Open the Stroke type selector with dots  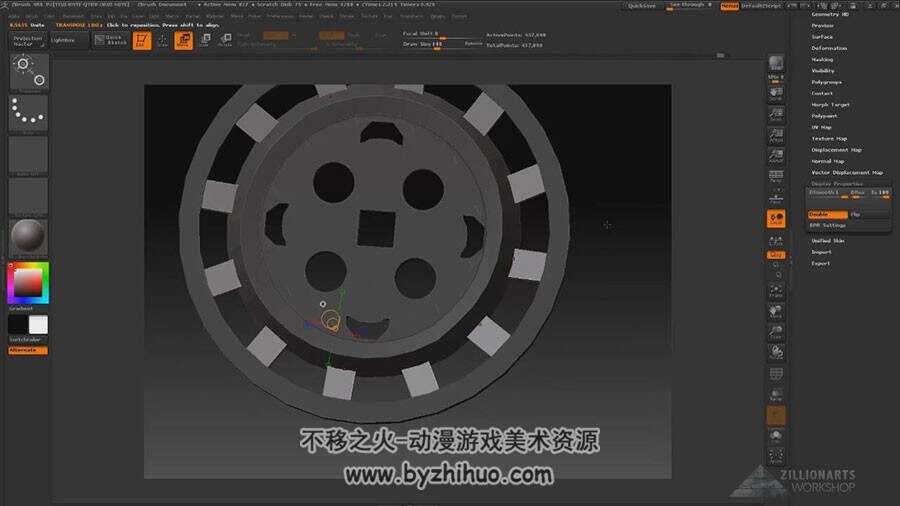[29, 113]
